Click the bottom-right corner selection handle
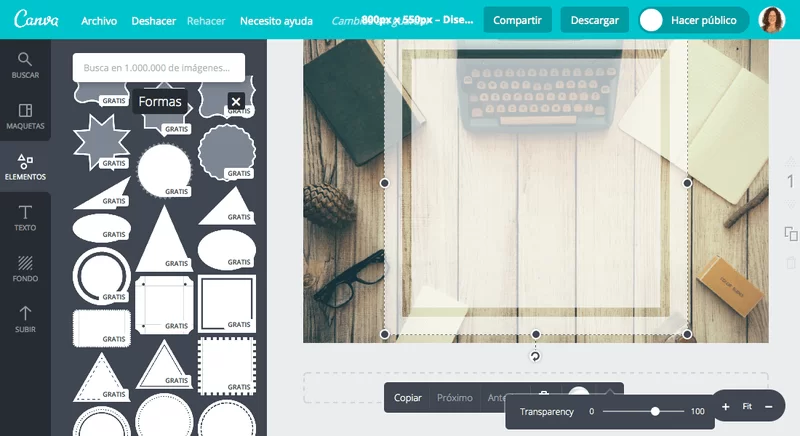800x436 pixels. click(x=687, y=334)
